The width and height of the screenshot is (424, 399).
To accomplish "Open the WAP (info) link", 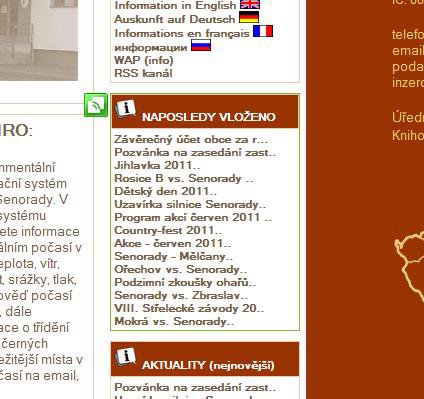I will [144, 60].
